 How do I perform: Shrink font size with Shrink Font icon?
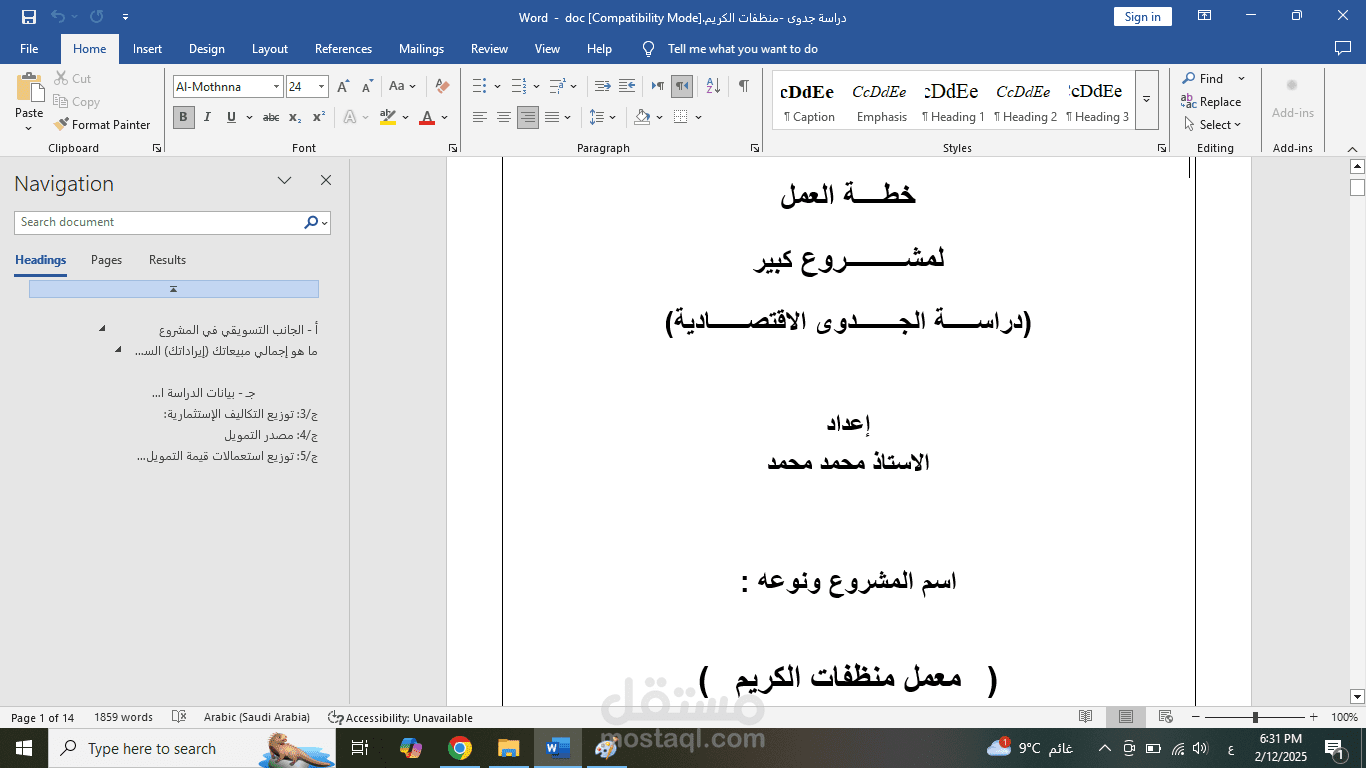(x=366, y=87)
